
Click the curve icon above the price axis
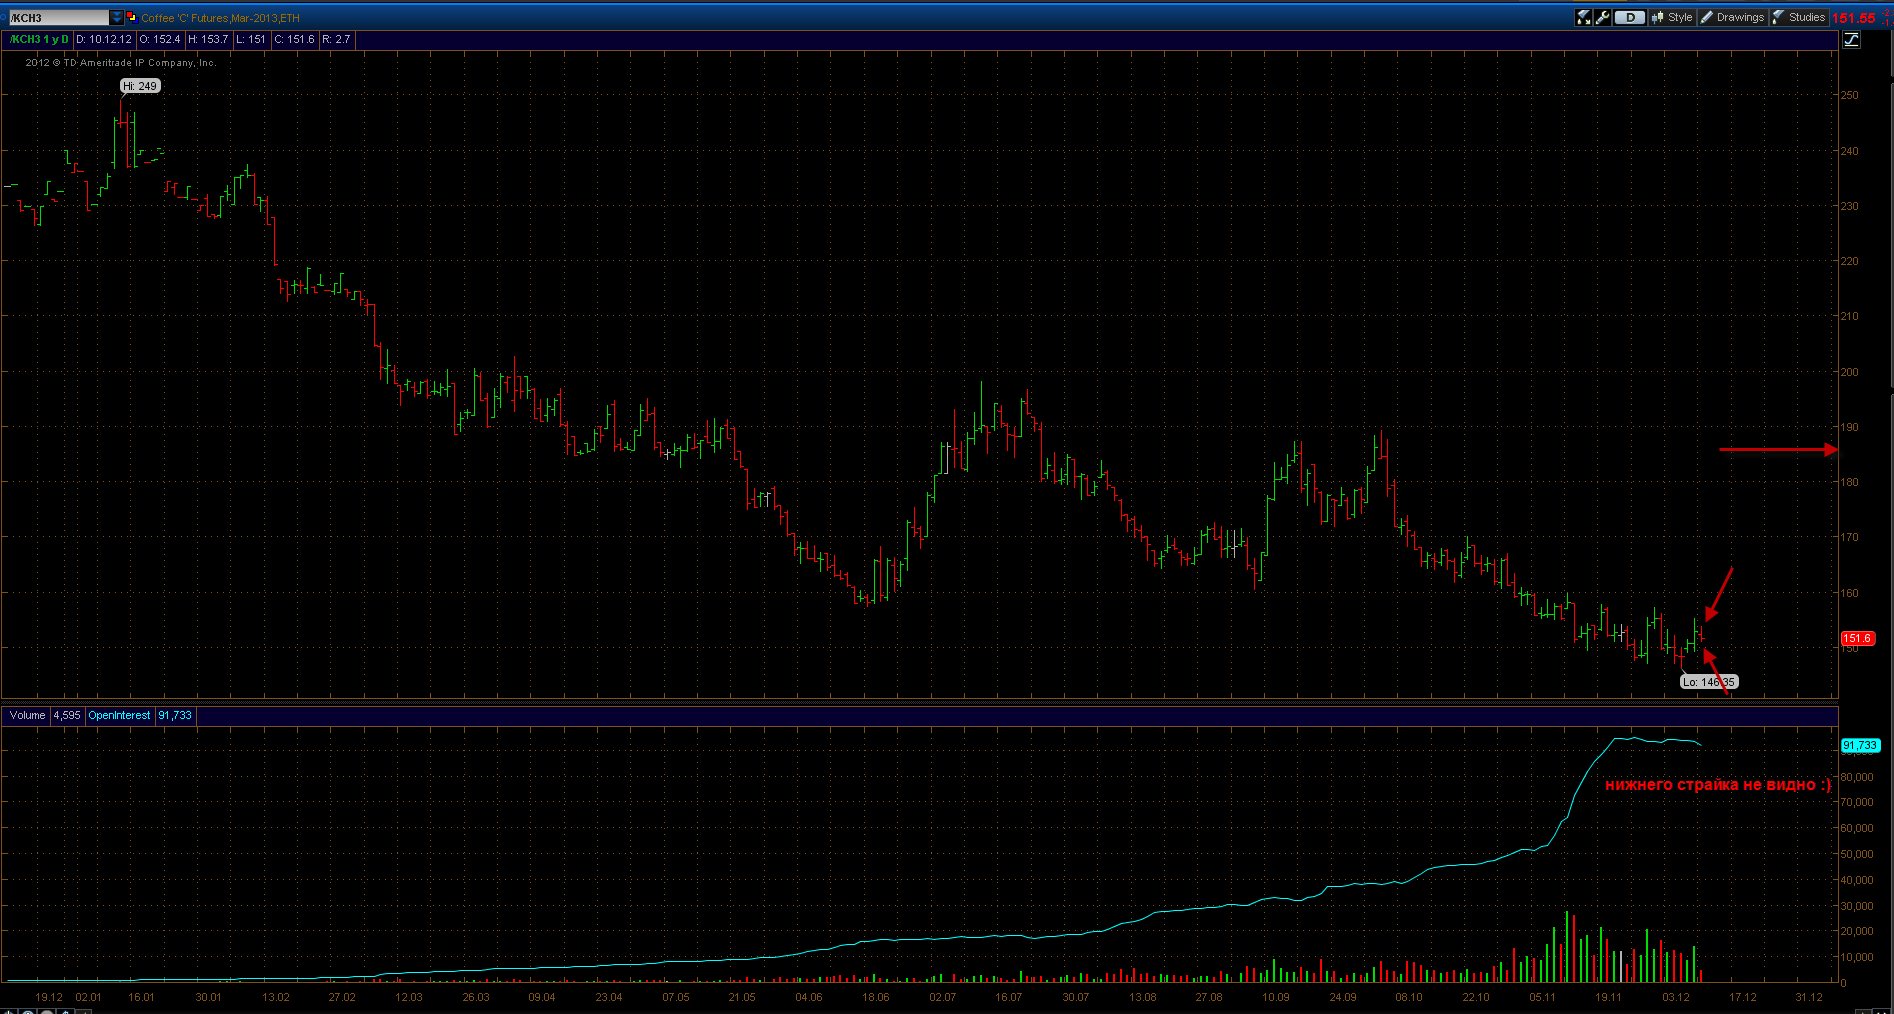(x=1851, y=39)
